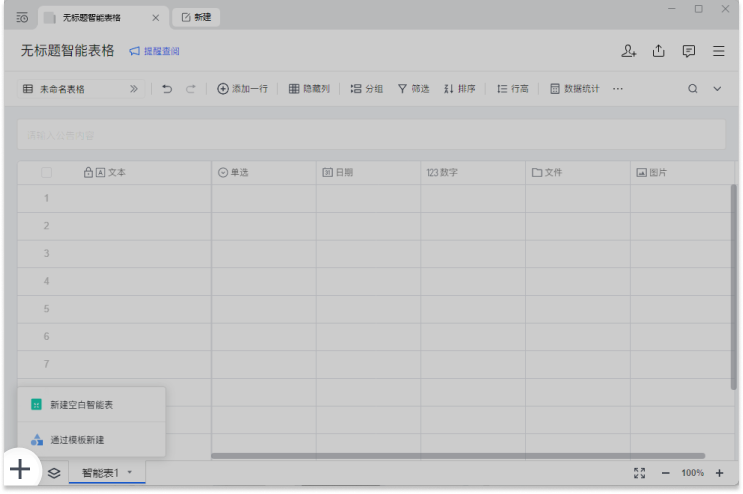Click the search magnifier icon
Screen dimensions: 743x494
(692, 89)
